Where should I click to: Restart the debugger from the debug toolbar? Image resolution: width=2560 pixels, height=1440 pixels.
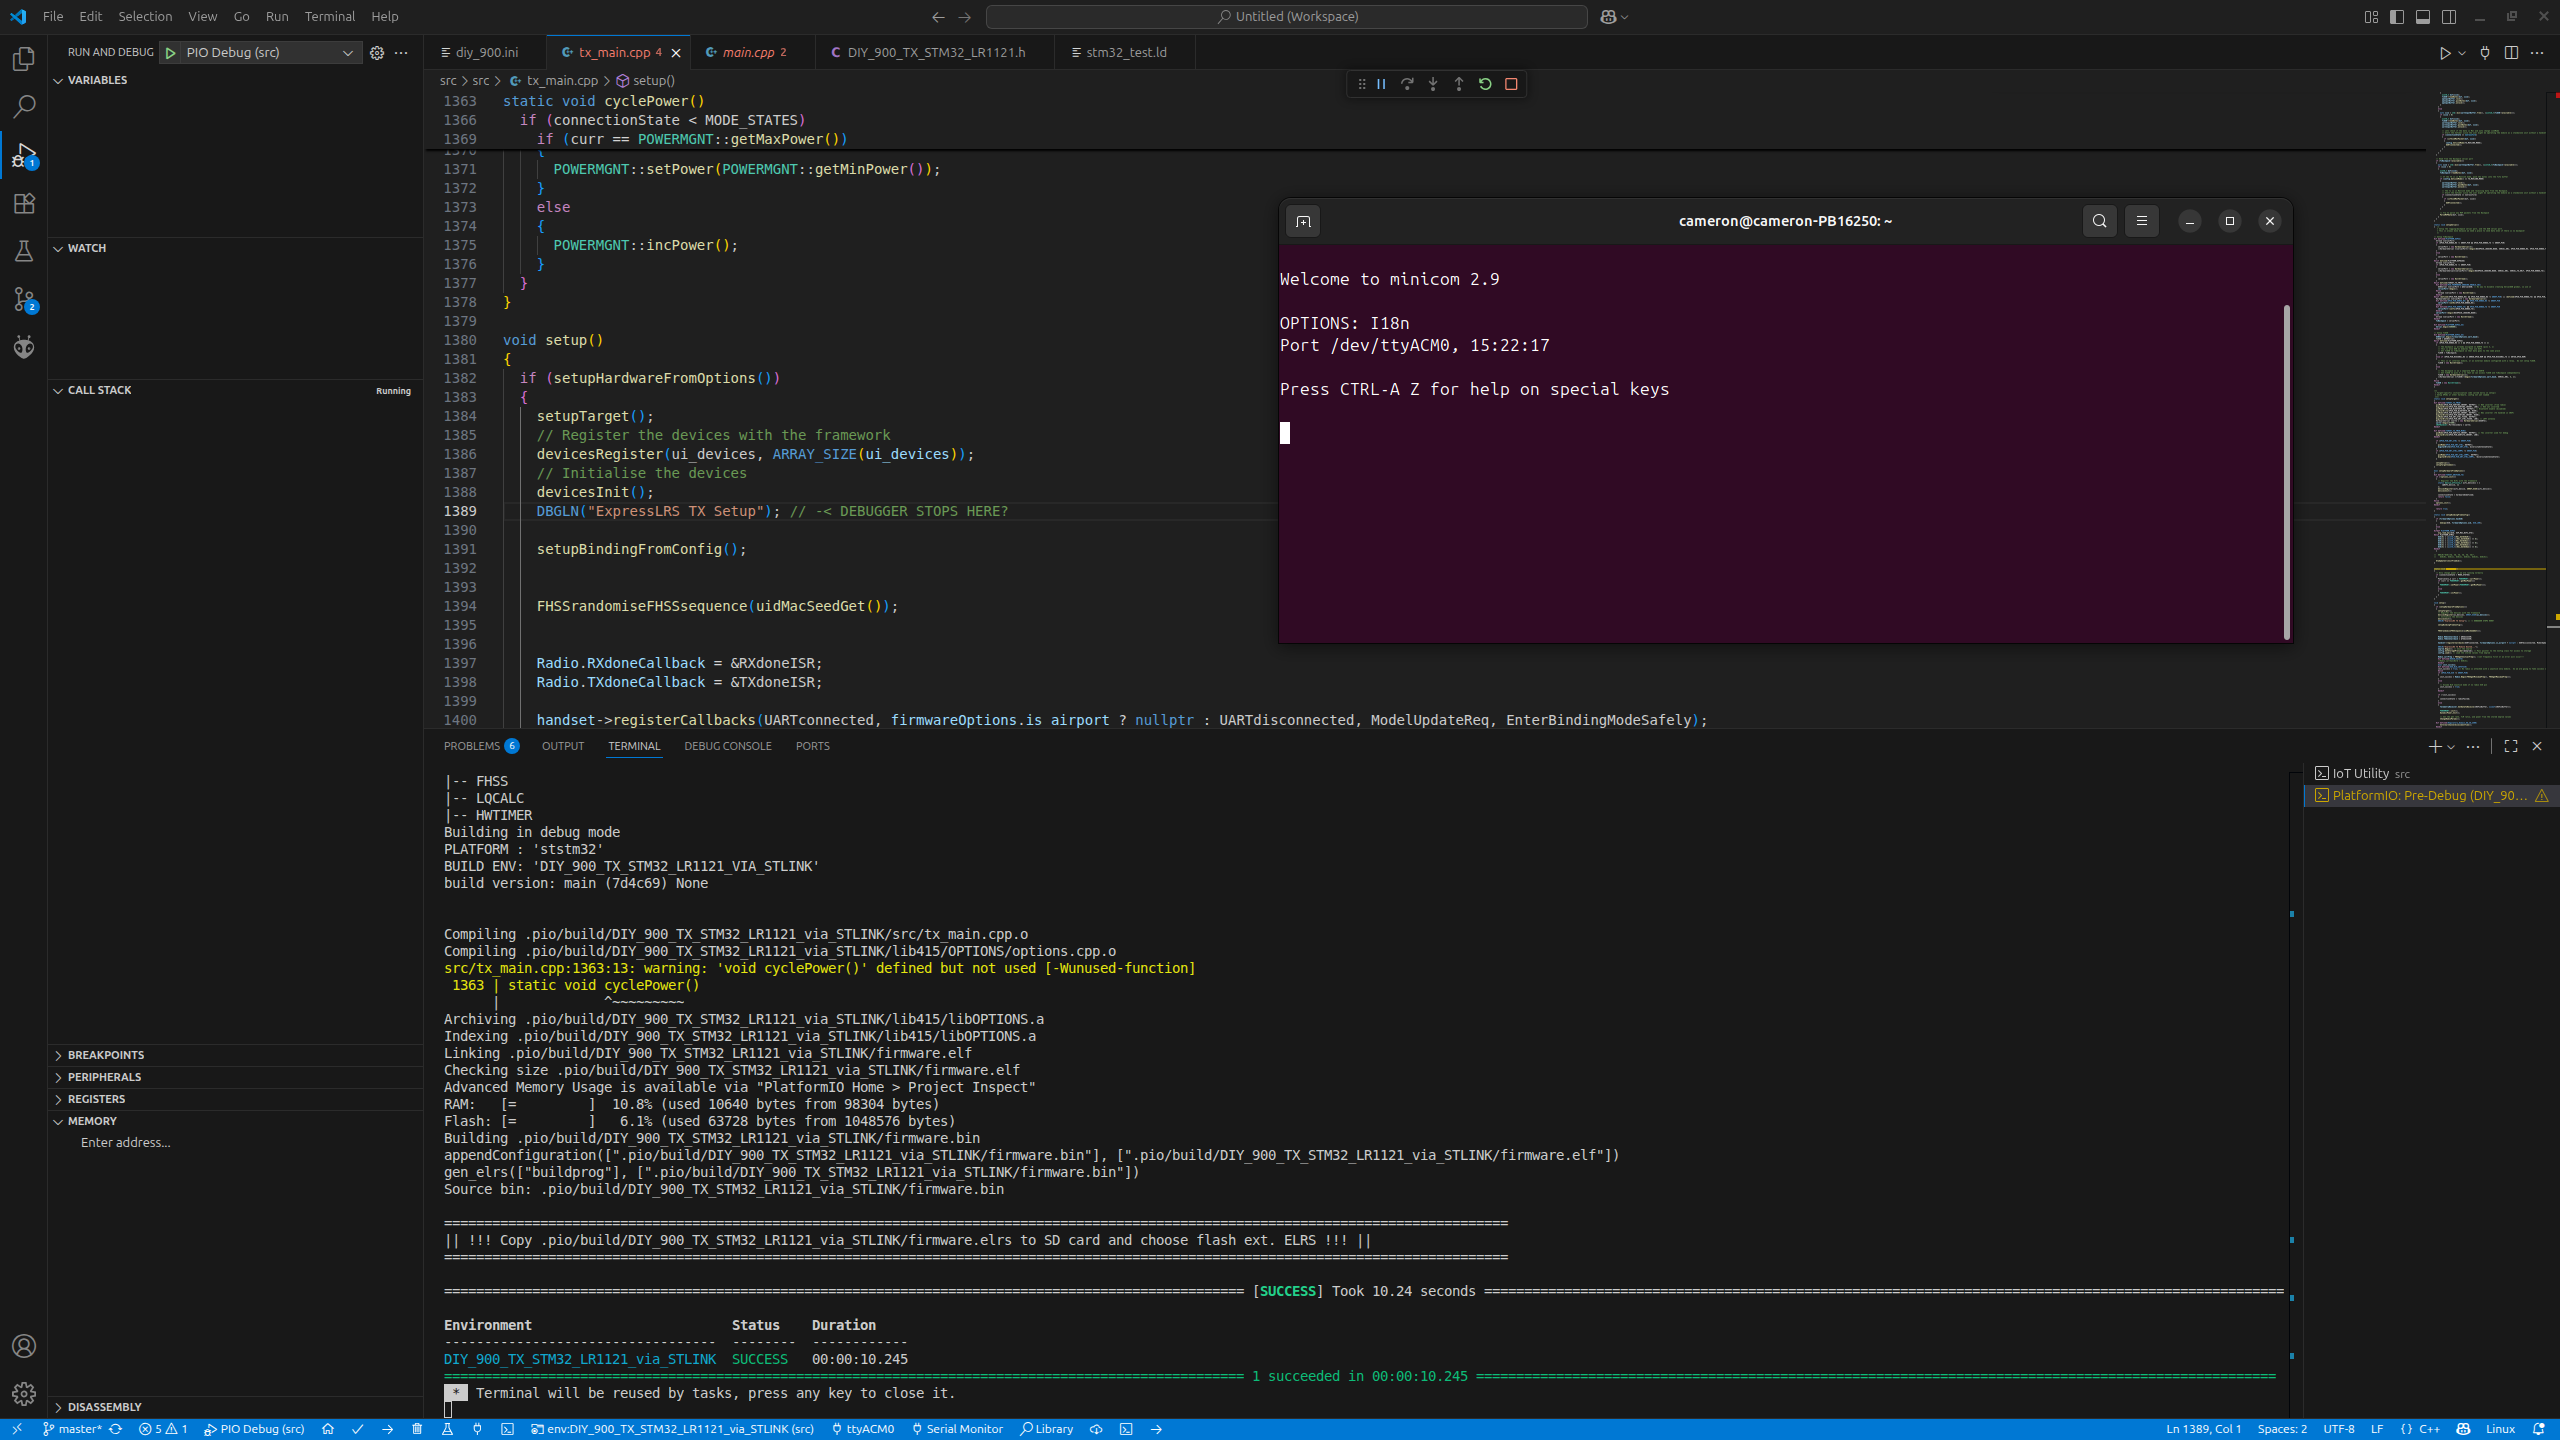[1485, 84]
